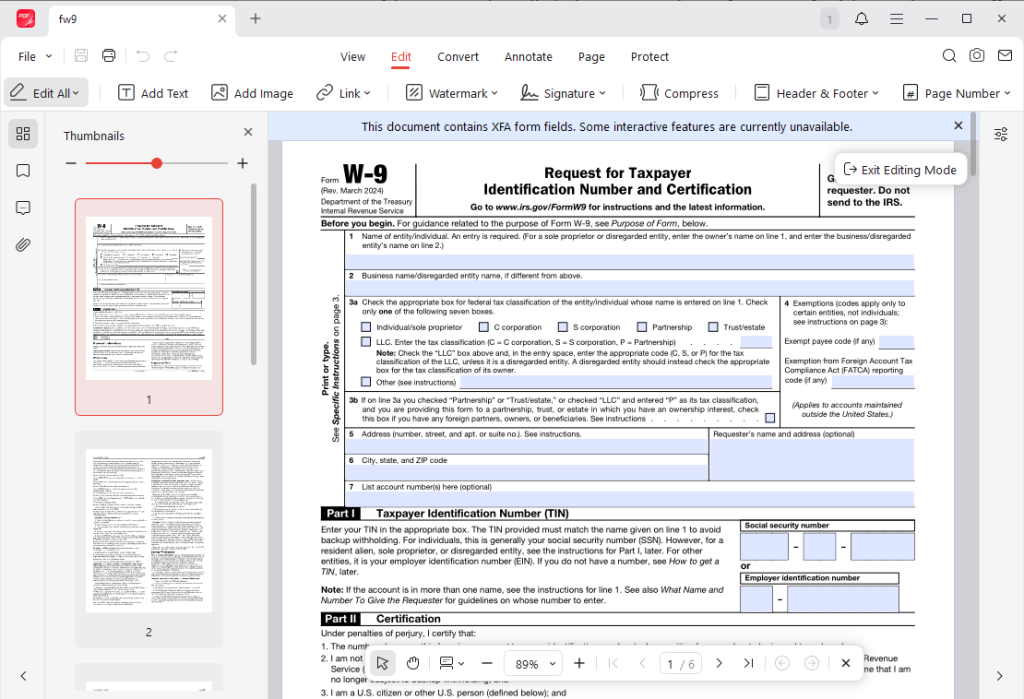
Task: Dismiss the XFA form fields notice
Action: pyautogui.click(x=958, y=125)
